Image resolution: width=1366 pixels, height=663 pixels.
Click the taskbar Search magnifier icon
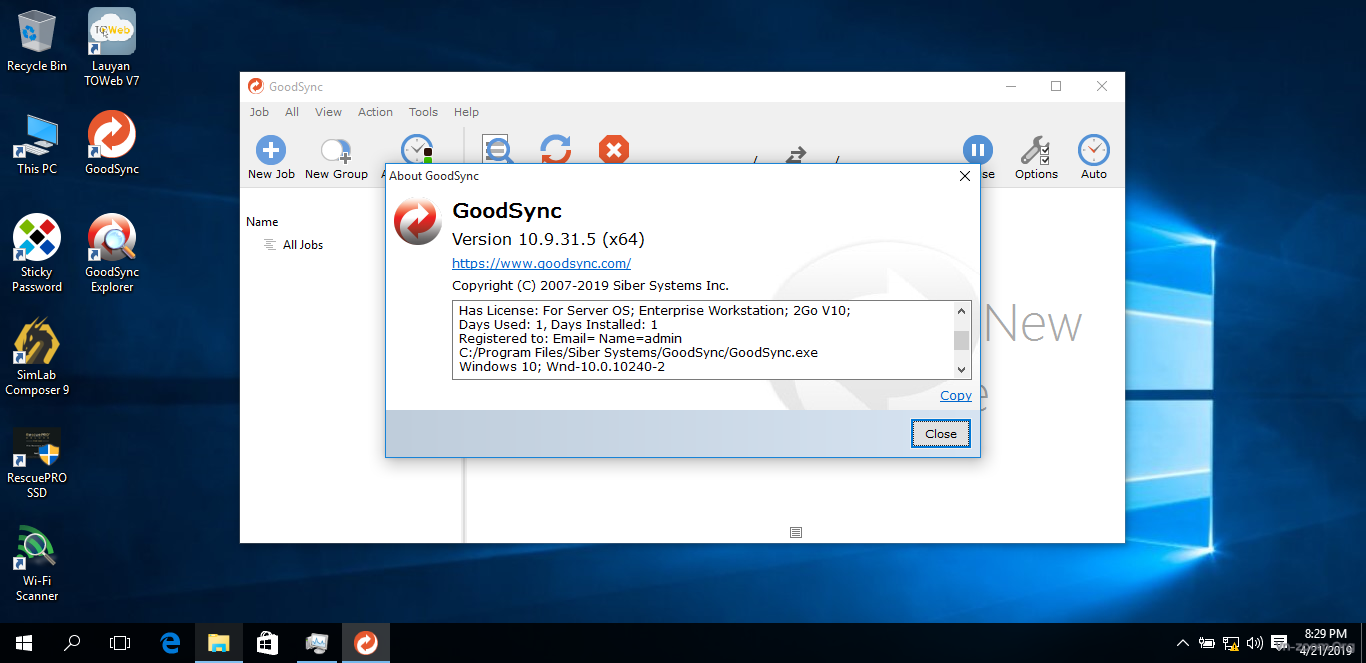coord(72,643)
